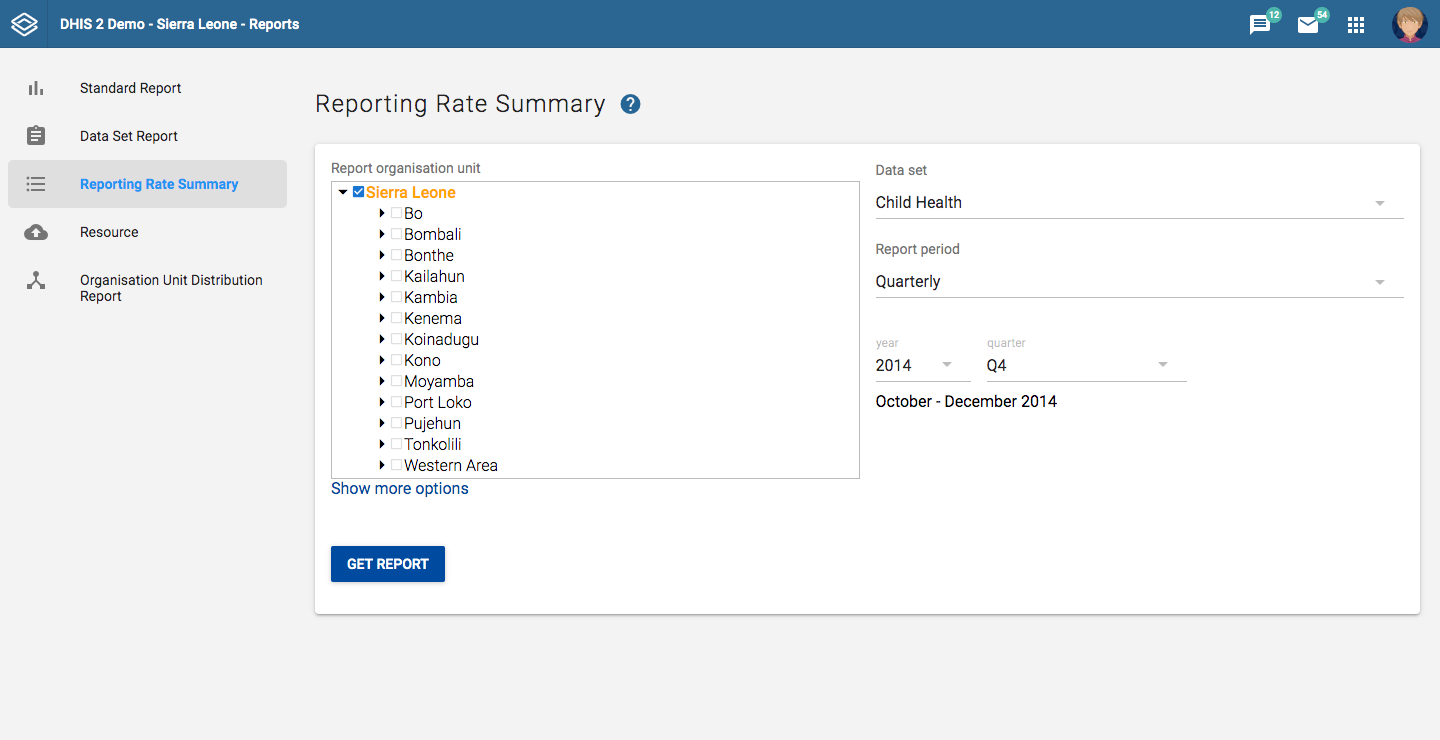Click the help question mark icon

point(630,104)
